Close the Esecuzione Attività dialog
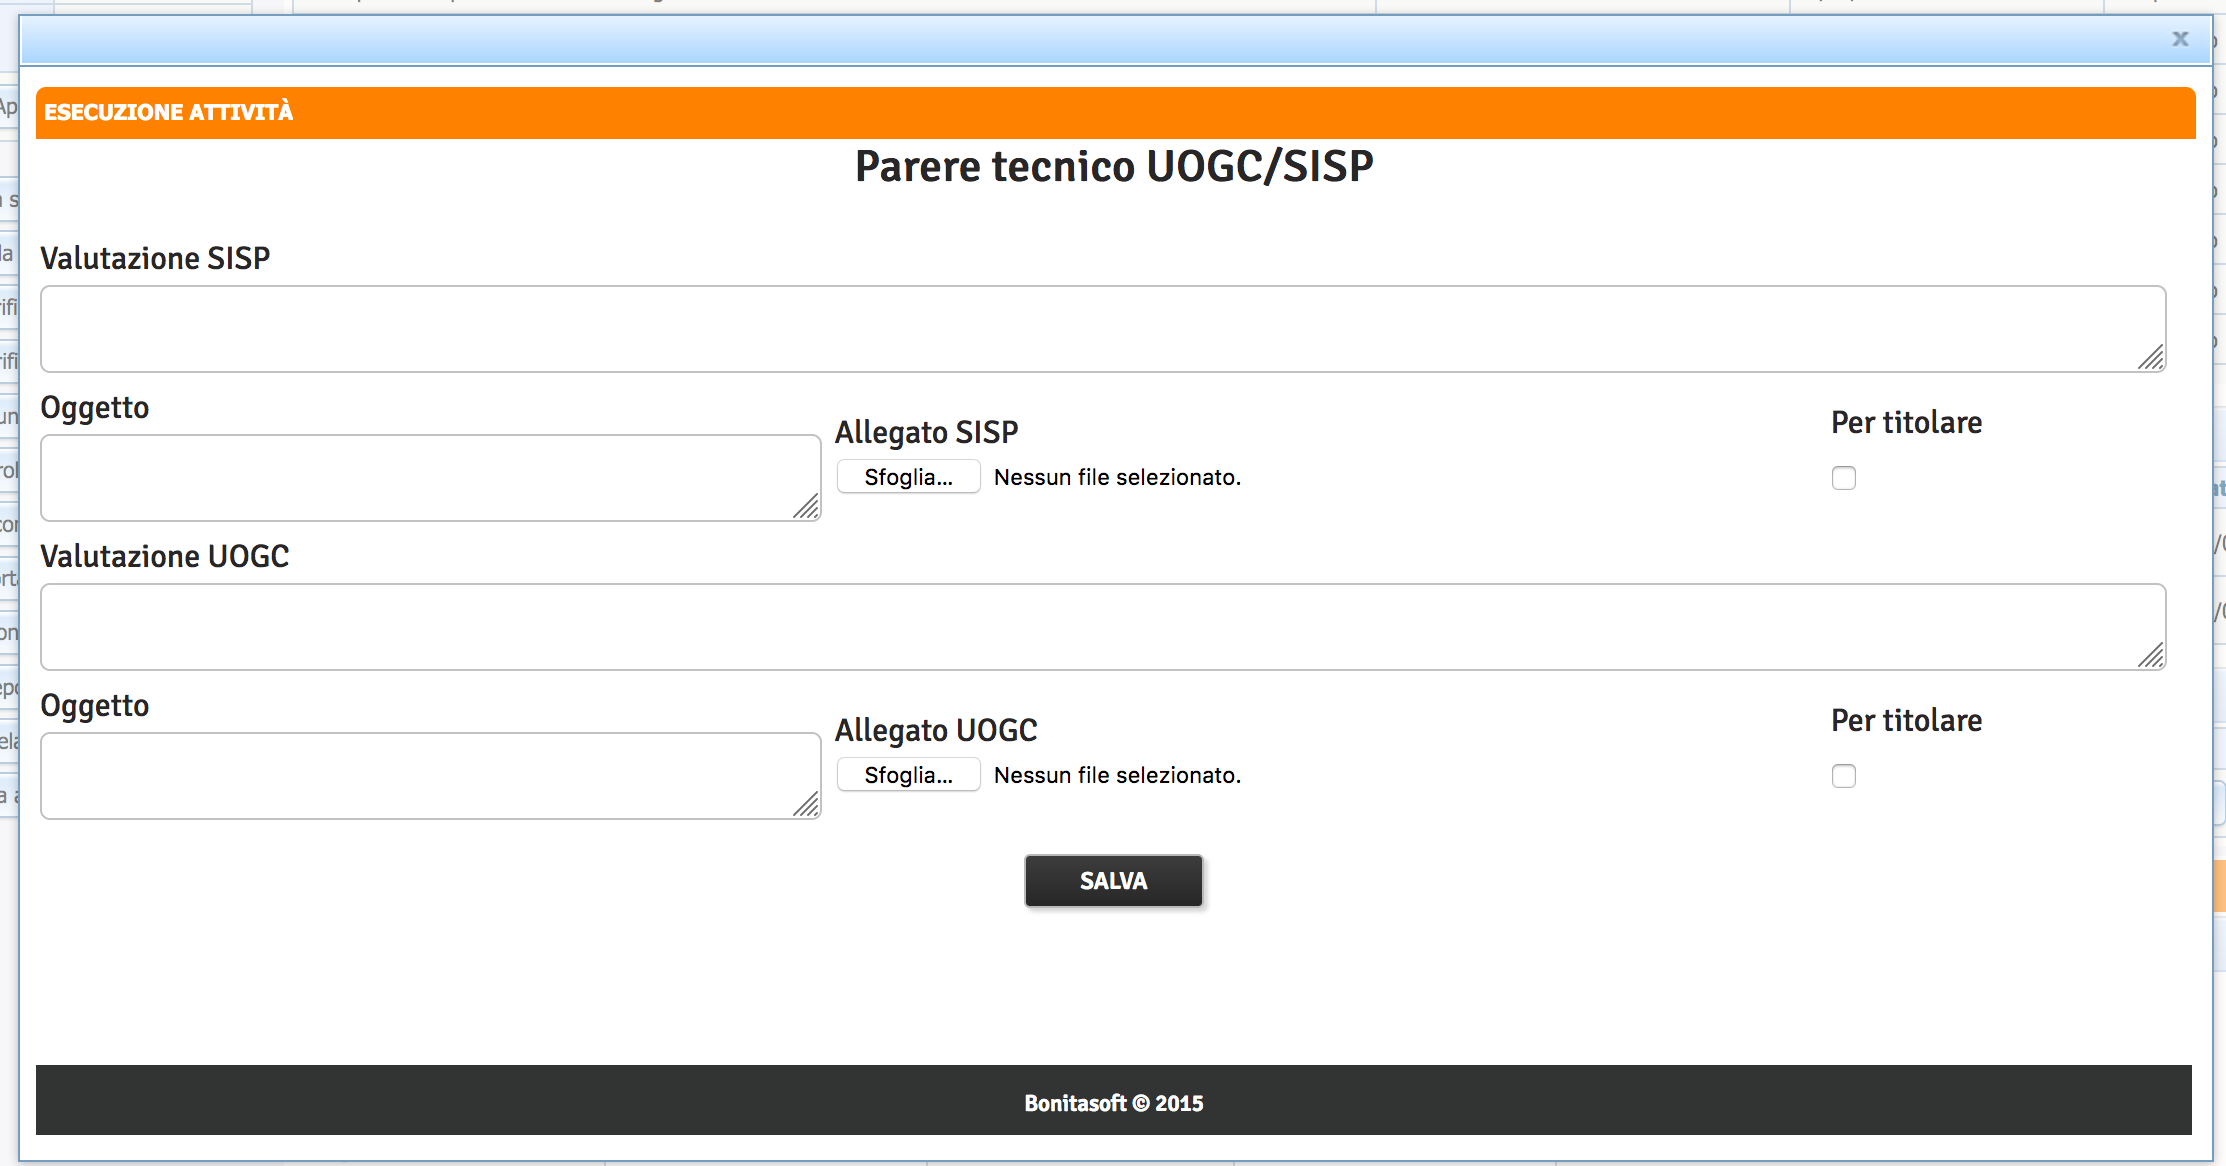The width and height of the screenshot is (2226, 1166). click(2180, 39)
